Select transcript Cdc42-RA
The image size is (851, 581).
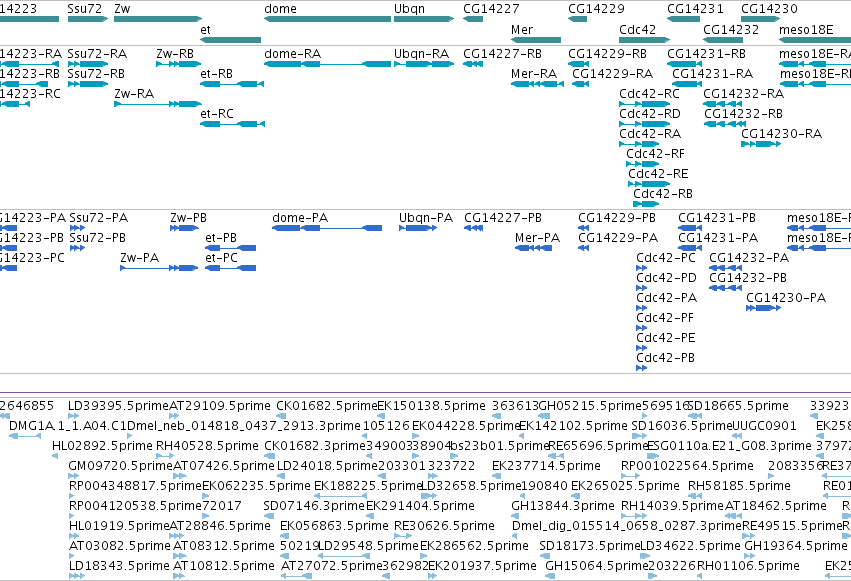(639, 144)
